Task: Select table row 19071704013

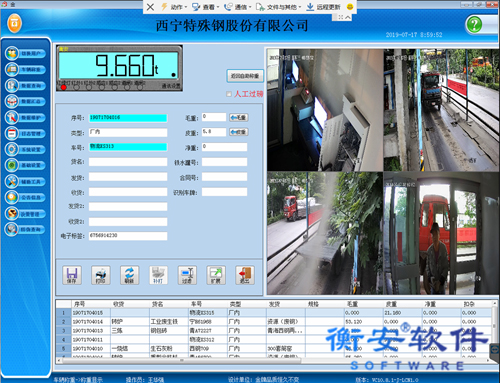Action: point(273,331)
